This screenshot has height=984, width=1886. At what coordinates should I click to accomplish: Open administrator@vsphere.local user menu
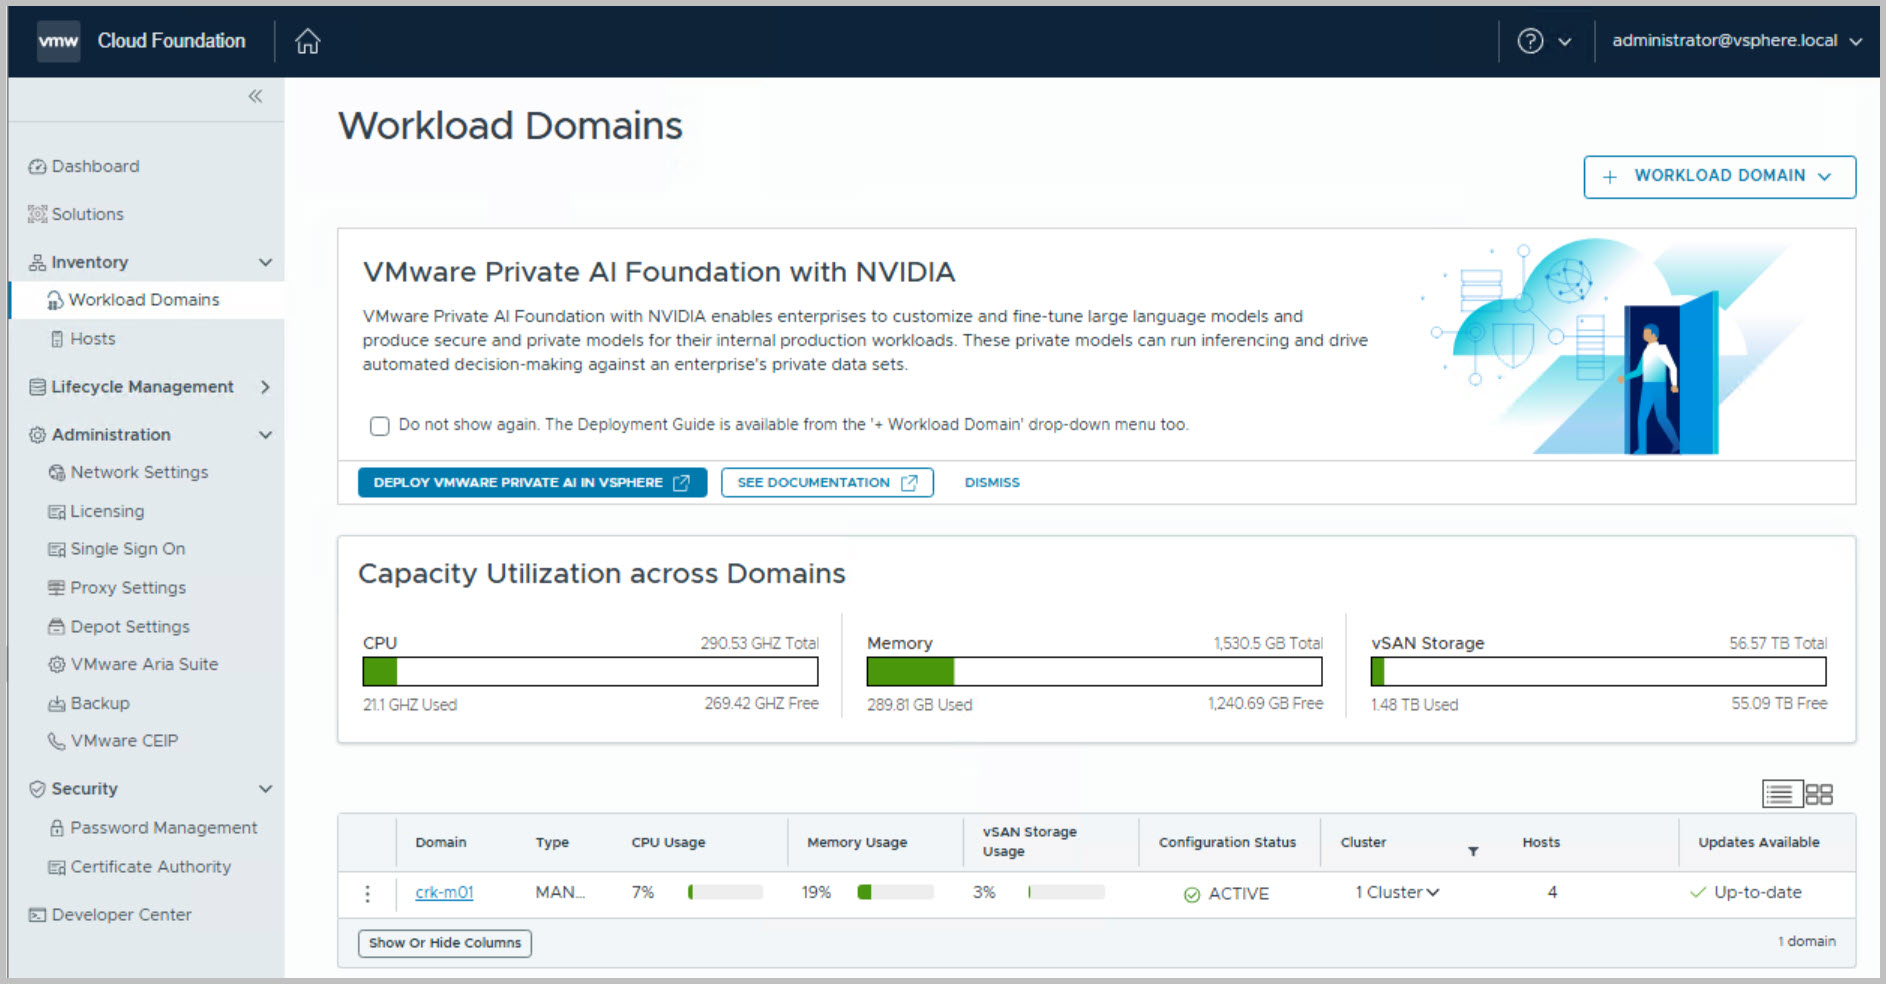click(1736, 41)
